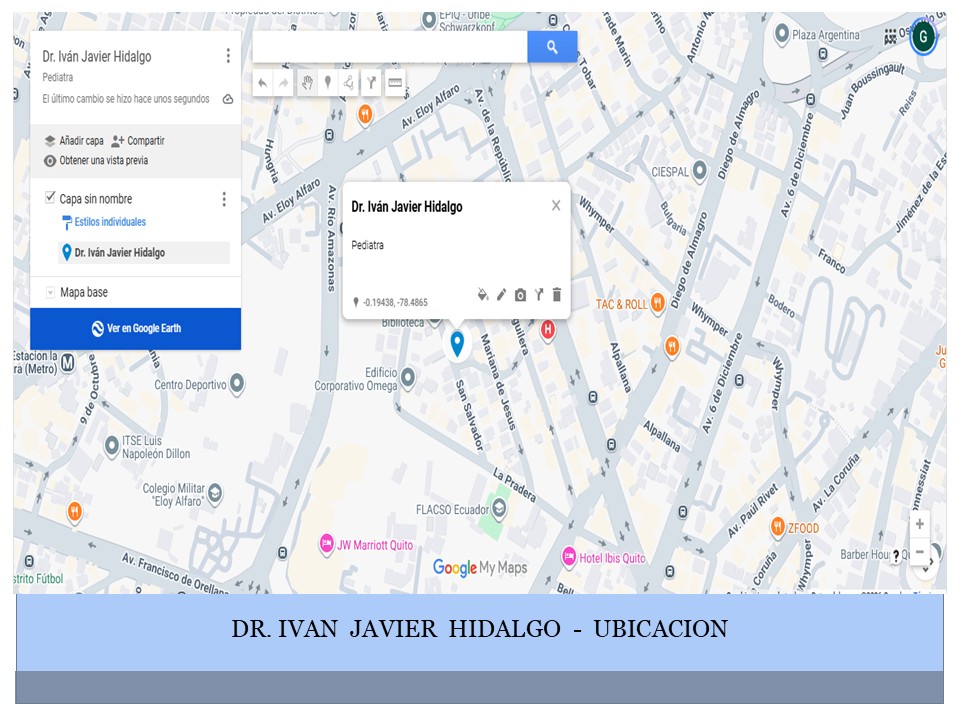960x720 pixels.
Task: Select Dr. Iván Javier Hidalgo list item
Action: coord(144,253)
